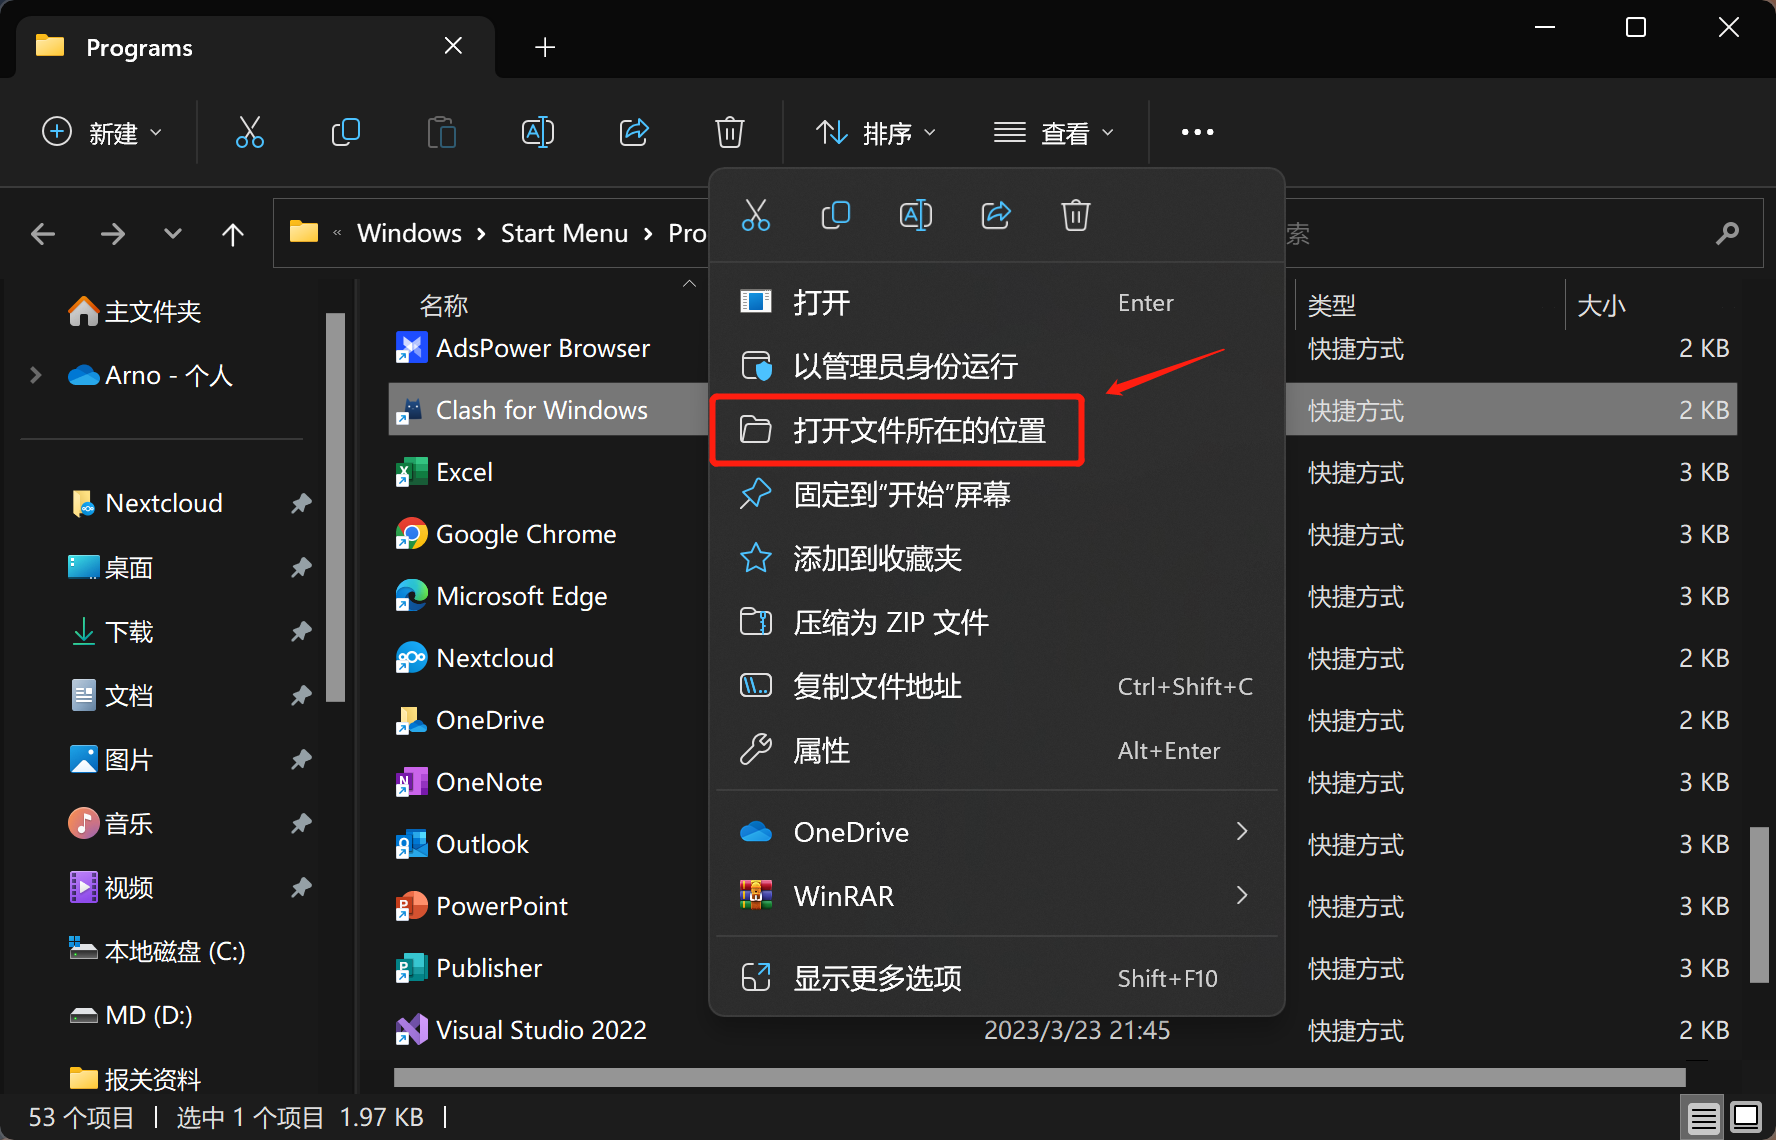This screenshot has width=1776, height=1140.
Task: Go up one folder level arrow
Action: [233, 234]
